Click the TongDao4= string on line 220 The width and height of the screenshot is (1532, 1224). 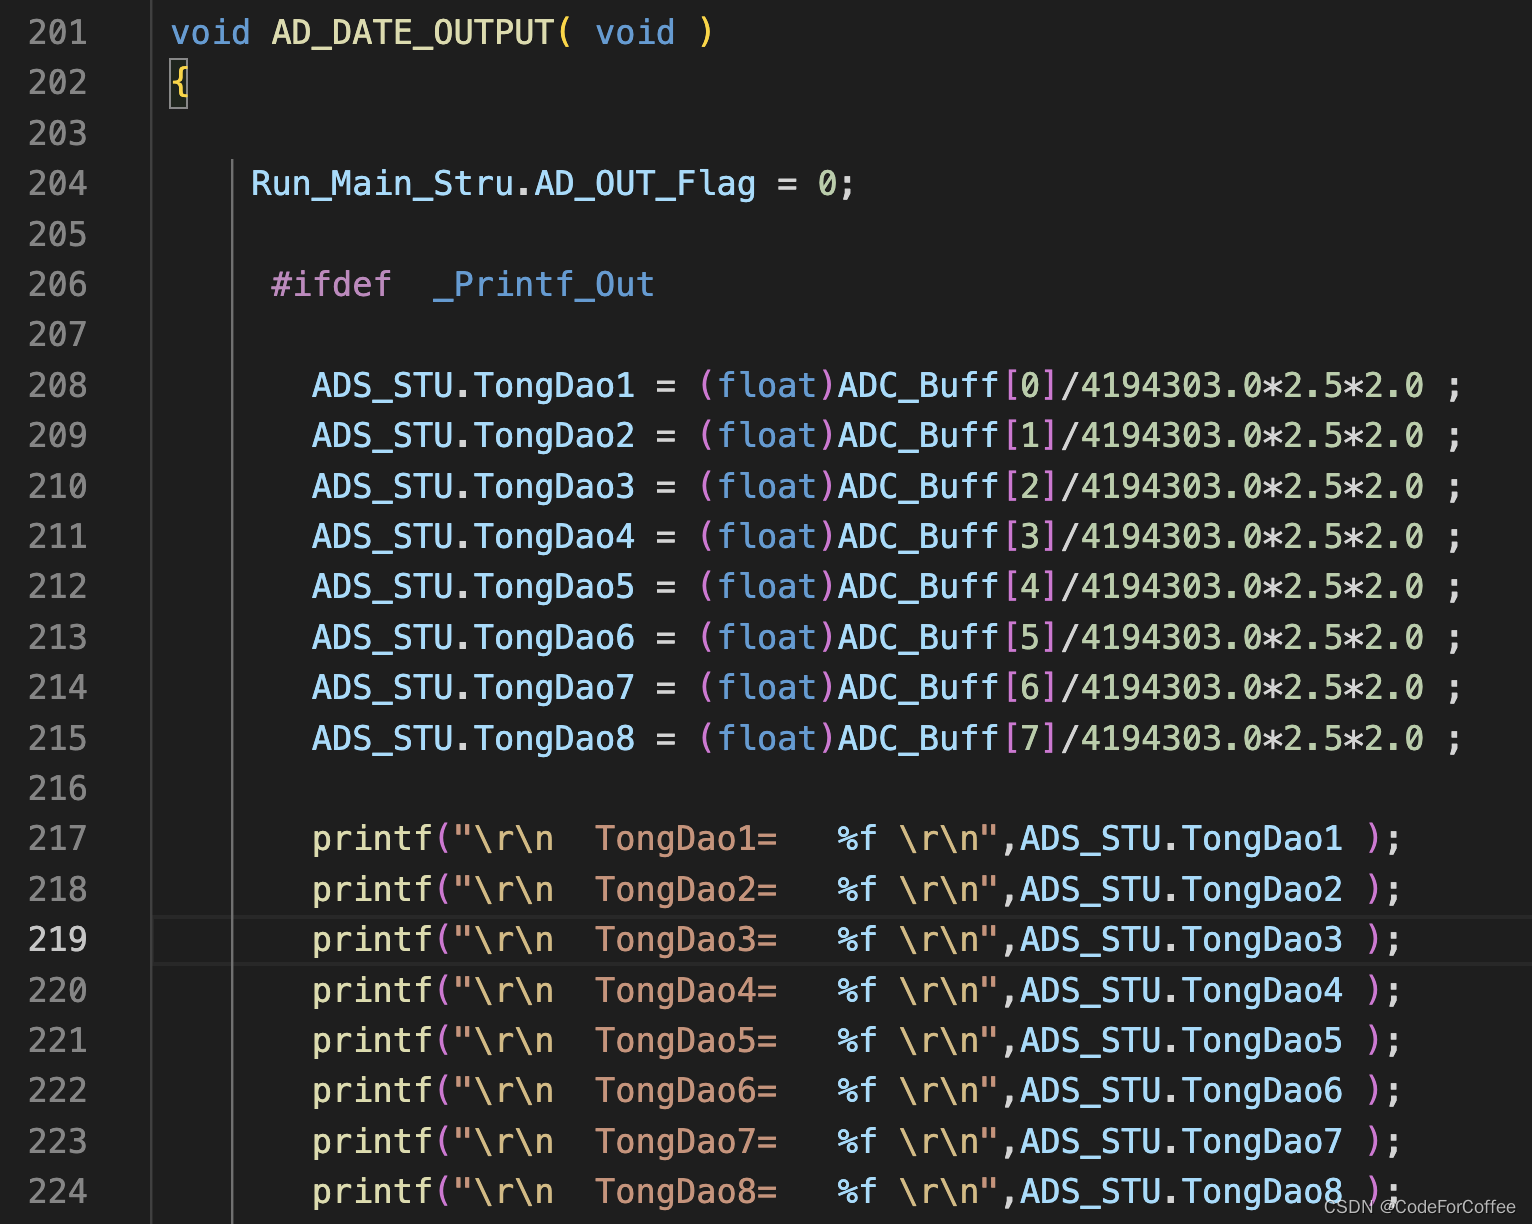[x=685, y=991]
